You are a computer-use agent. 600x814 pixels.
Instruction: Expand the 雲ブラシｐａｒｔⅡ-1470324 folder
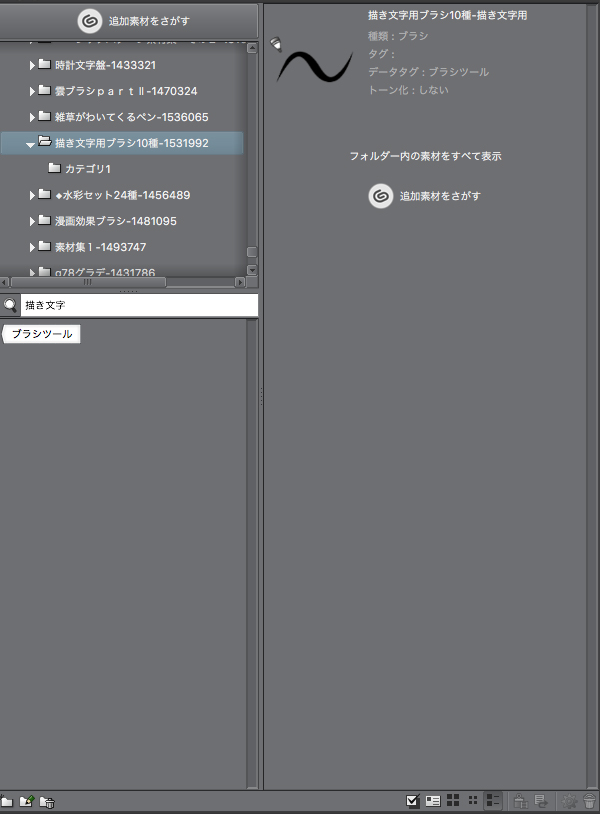[32, 91]
